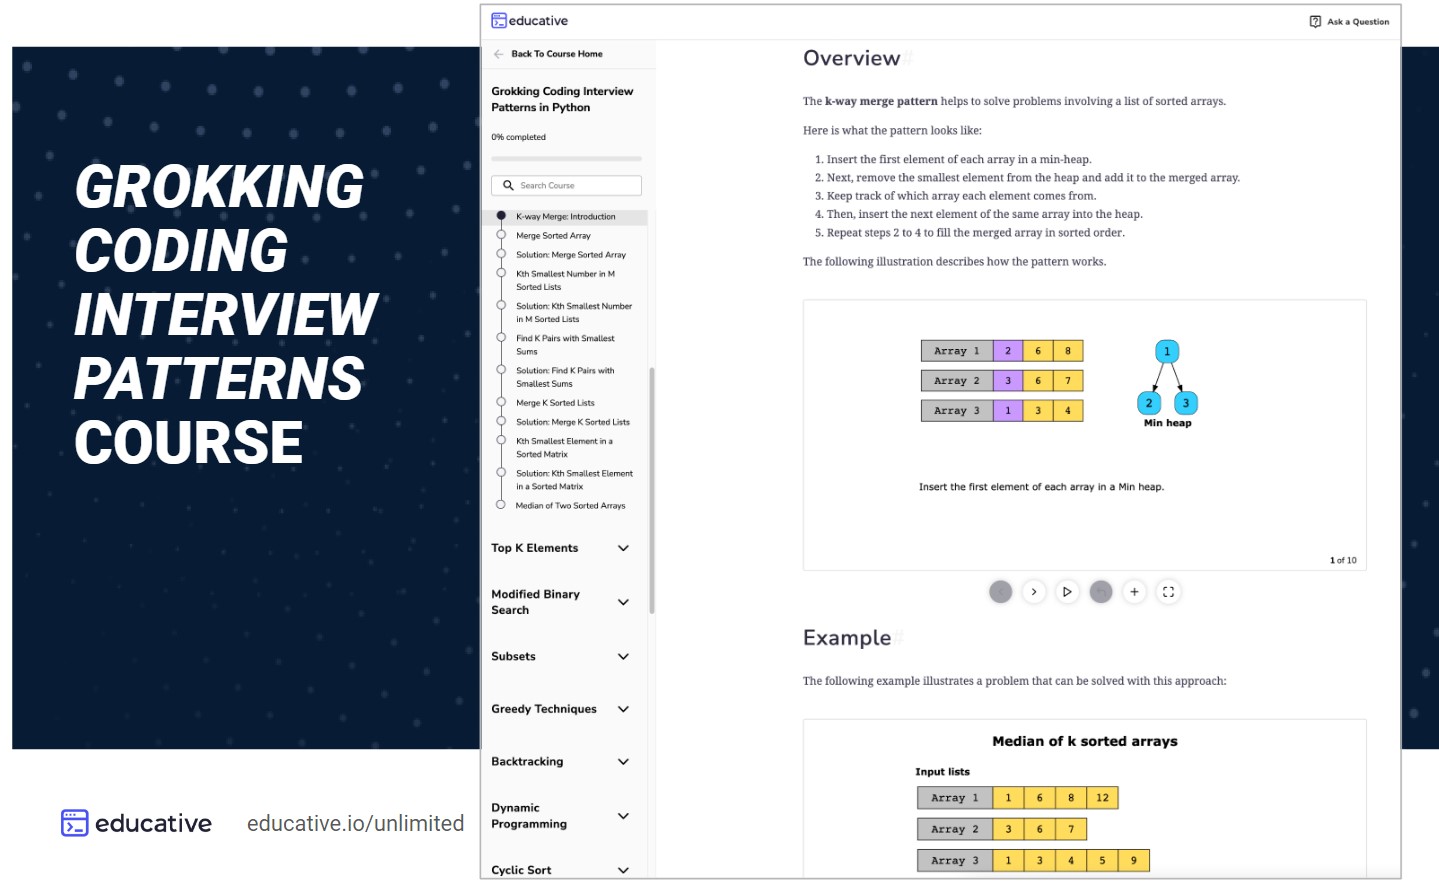The height and width of the screenshot is (884, 1439).
Task: Open lesson Merge K Sorted Lists
Action: pyautogui.click(x=555, y=403)
